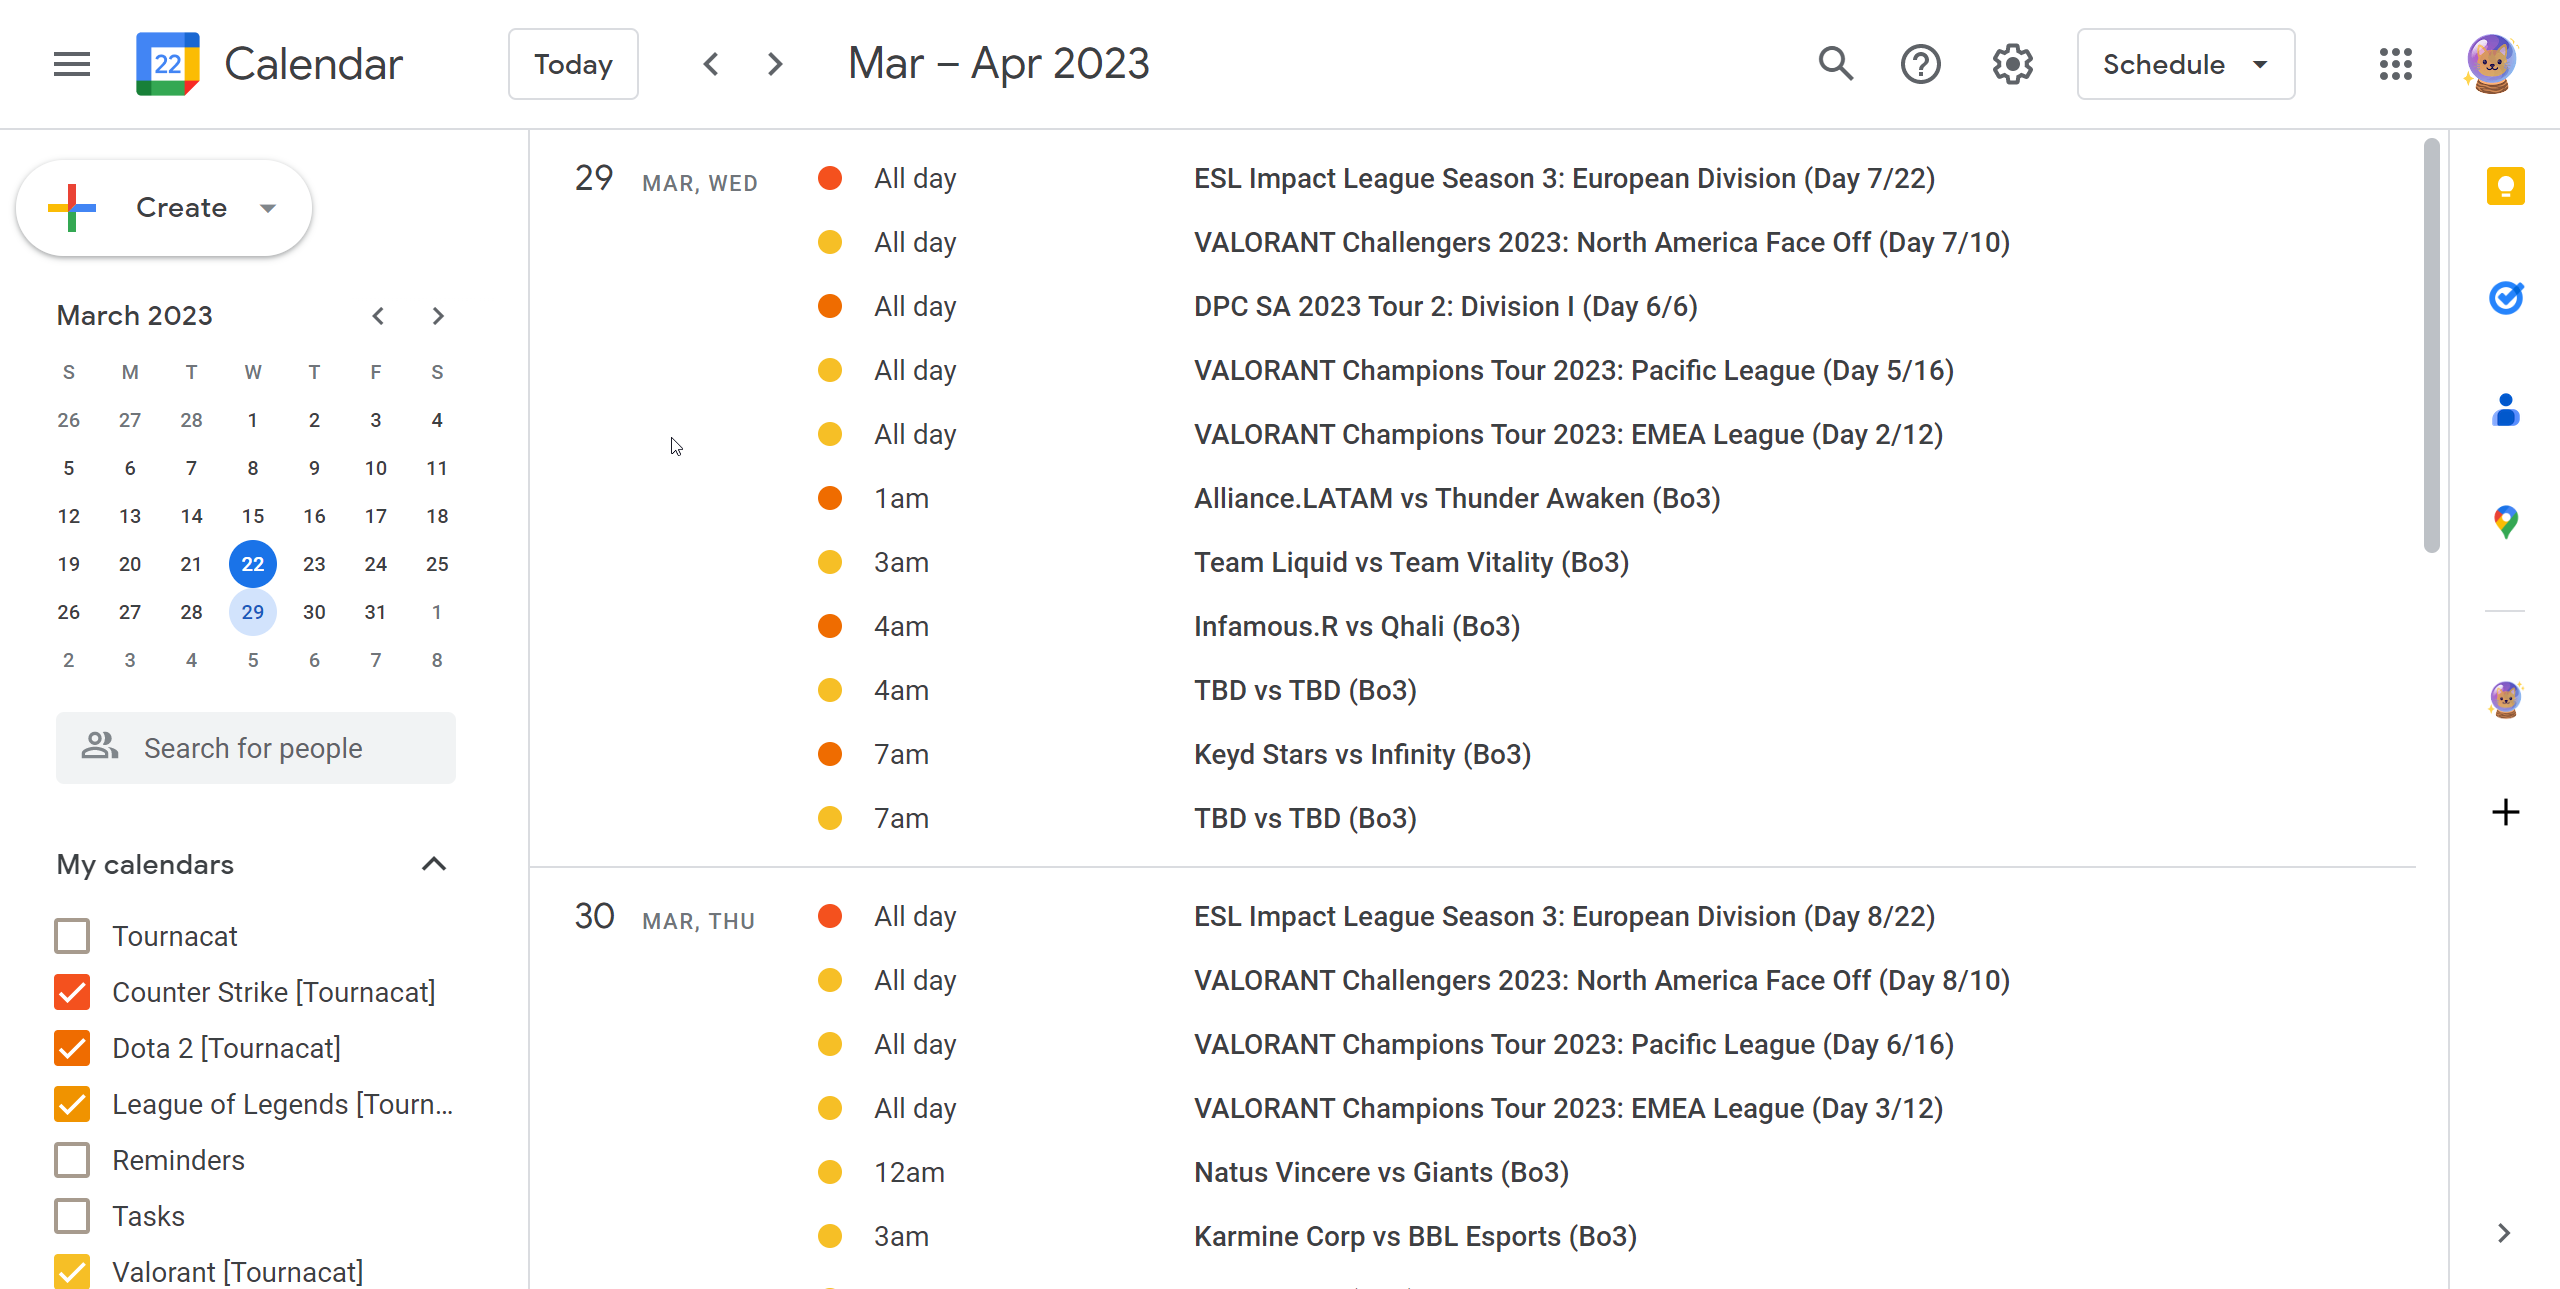Open Google Tasks side panel icon
Image resolution: width=2560 pixels, height=1289 pixels.
2505,298
